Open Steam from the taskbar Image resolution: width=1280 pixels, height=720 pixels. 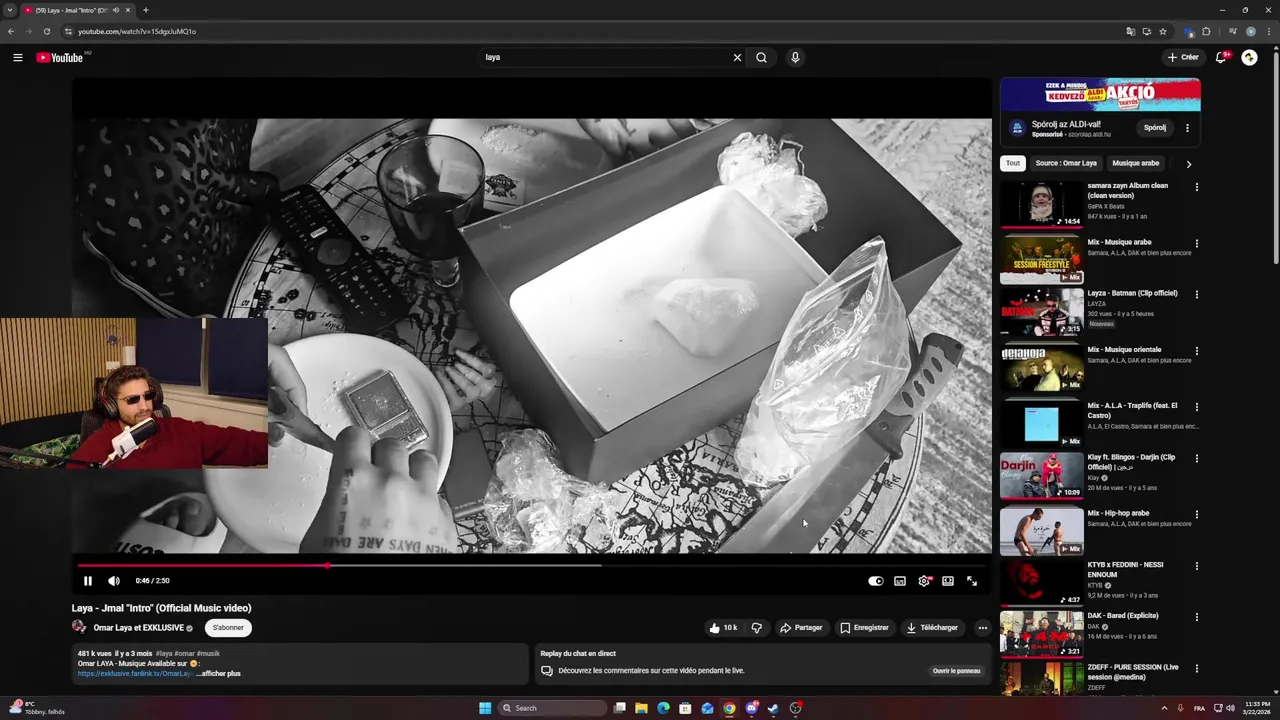pos(773,708)
